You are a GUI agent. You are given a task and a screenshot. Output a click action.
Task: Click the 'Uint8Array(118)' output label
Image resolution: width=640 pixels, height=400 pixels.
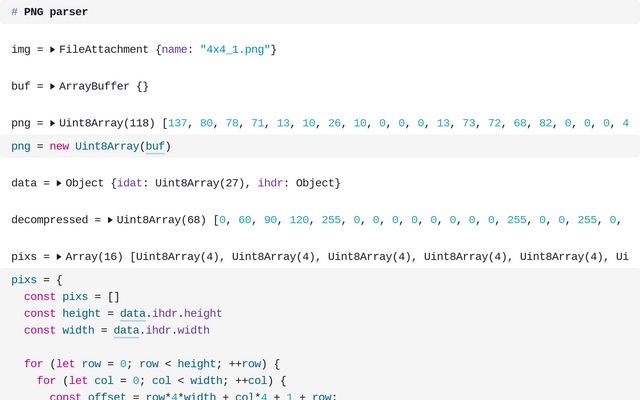pos(107,123)
